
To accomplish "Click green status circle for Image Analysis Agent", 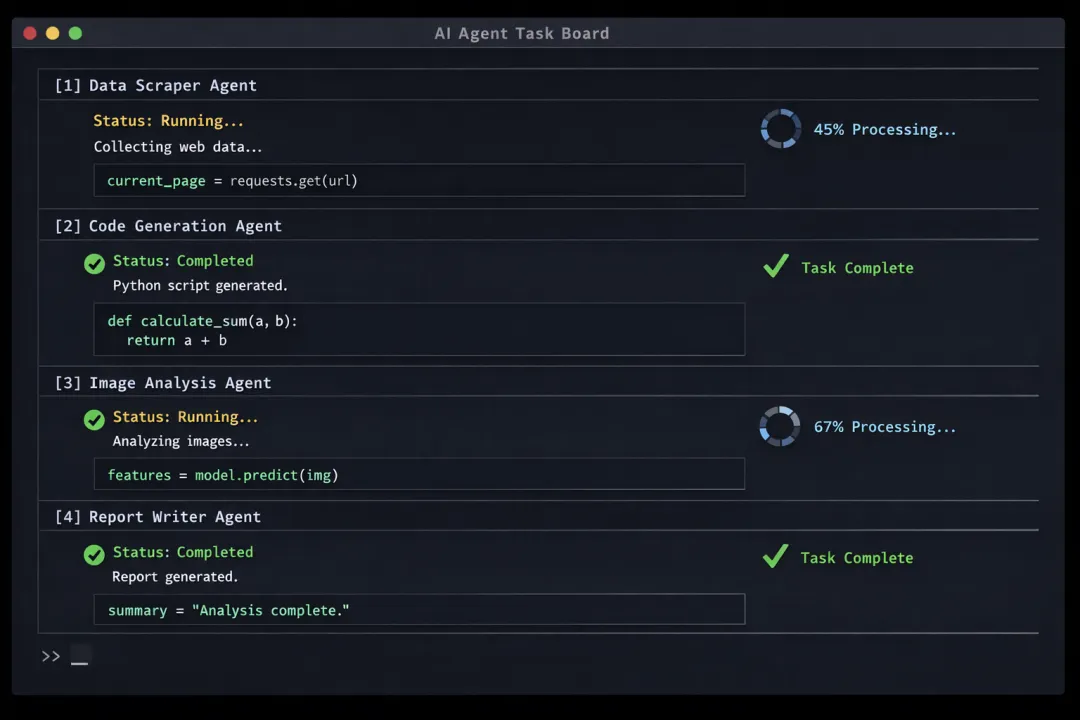I will pyautogui.click(x=94, y=419).
